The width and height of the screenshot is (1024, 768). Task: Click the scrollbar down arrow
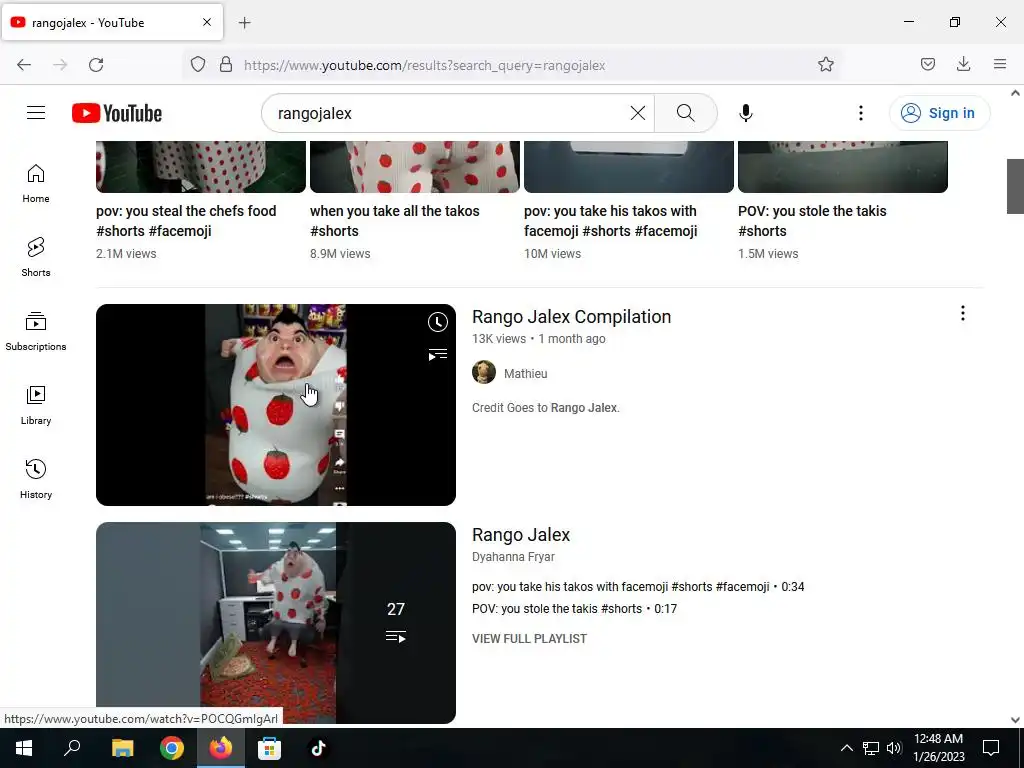(x=1015, y=720)
